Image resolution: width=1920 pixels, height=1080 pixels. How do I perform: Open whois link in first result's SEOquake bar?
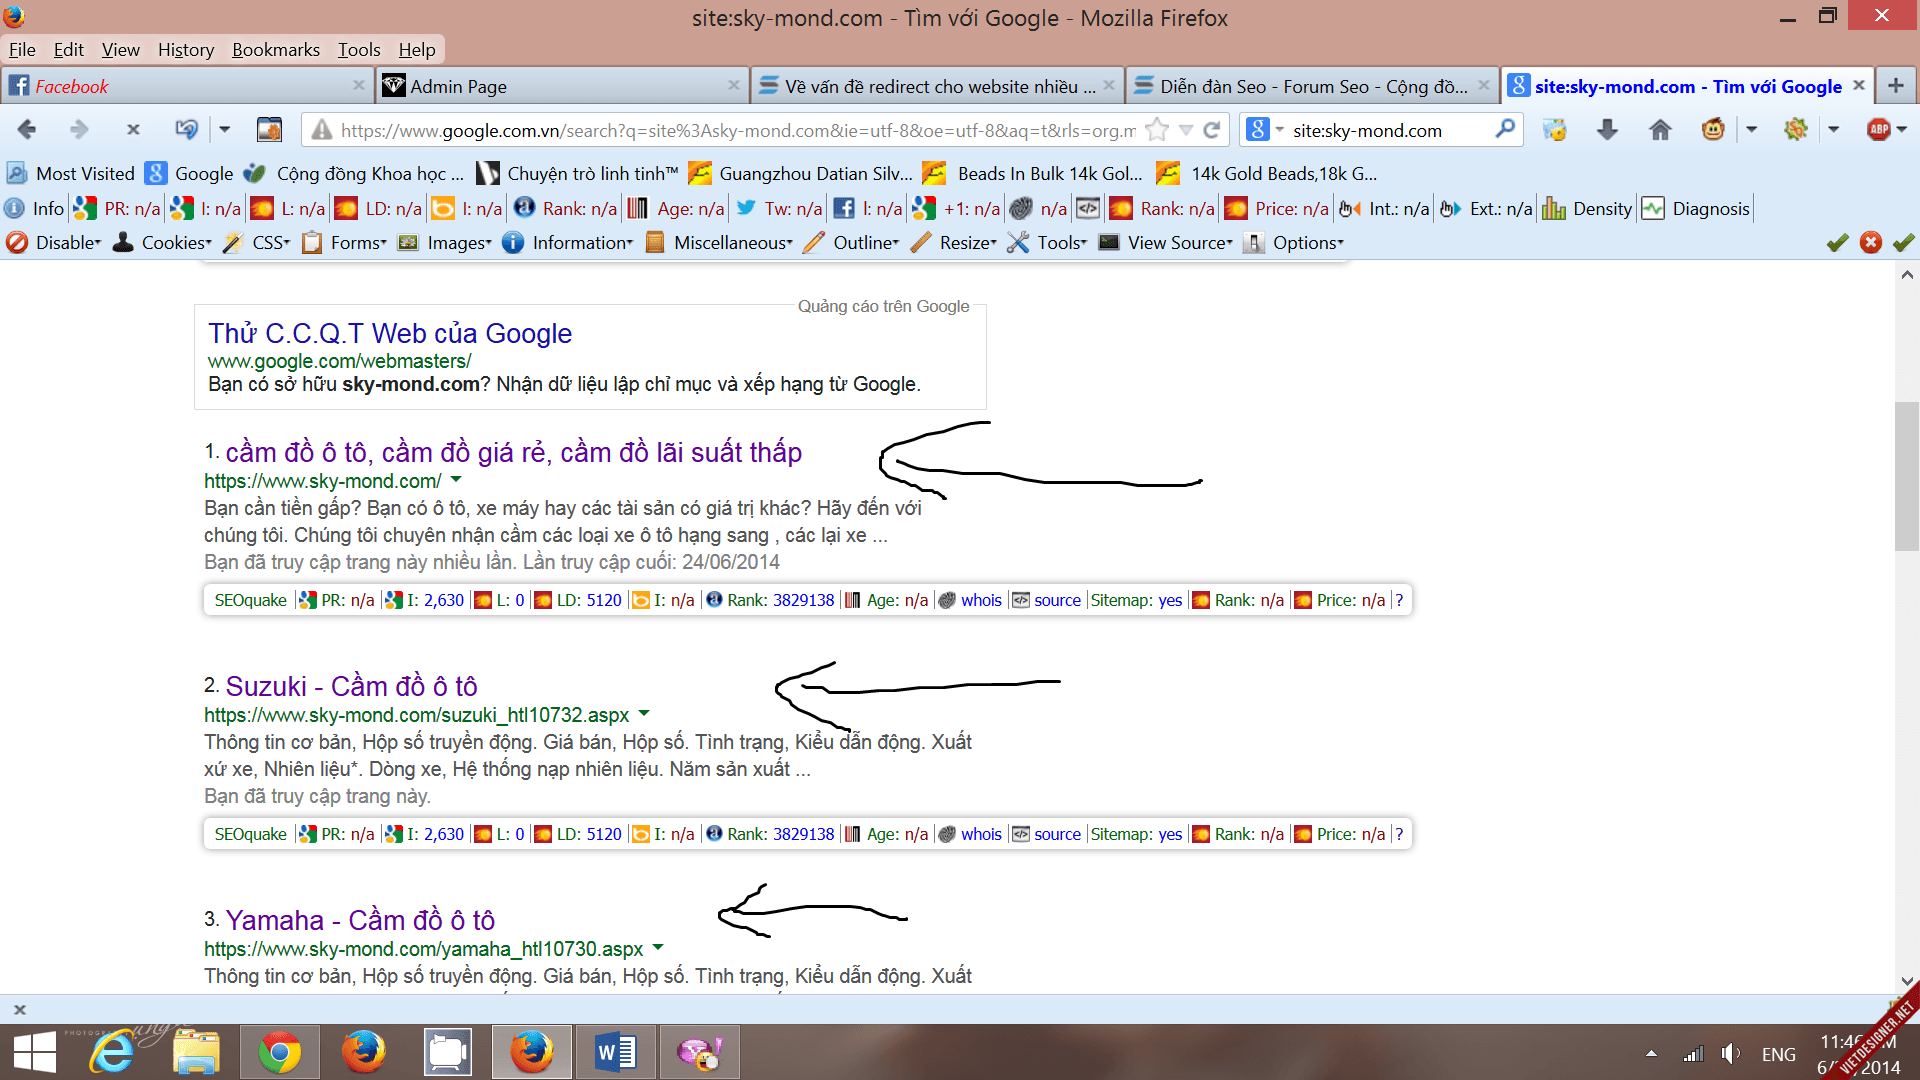click(980, 600)
